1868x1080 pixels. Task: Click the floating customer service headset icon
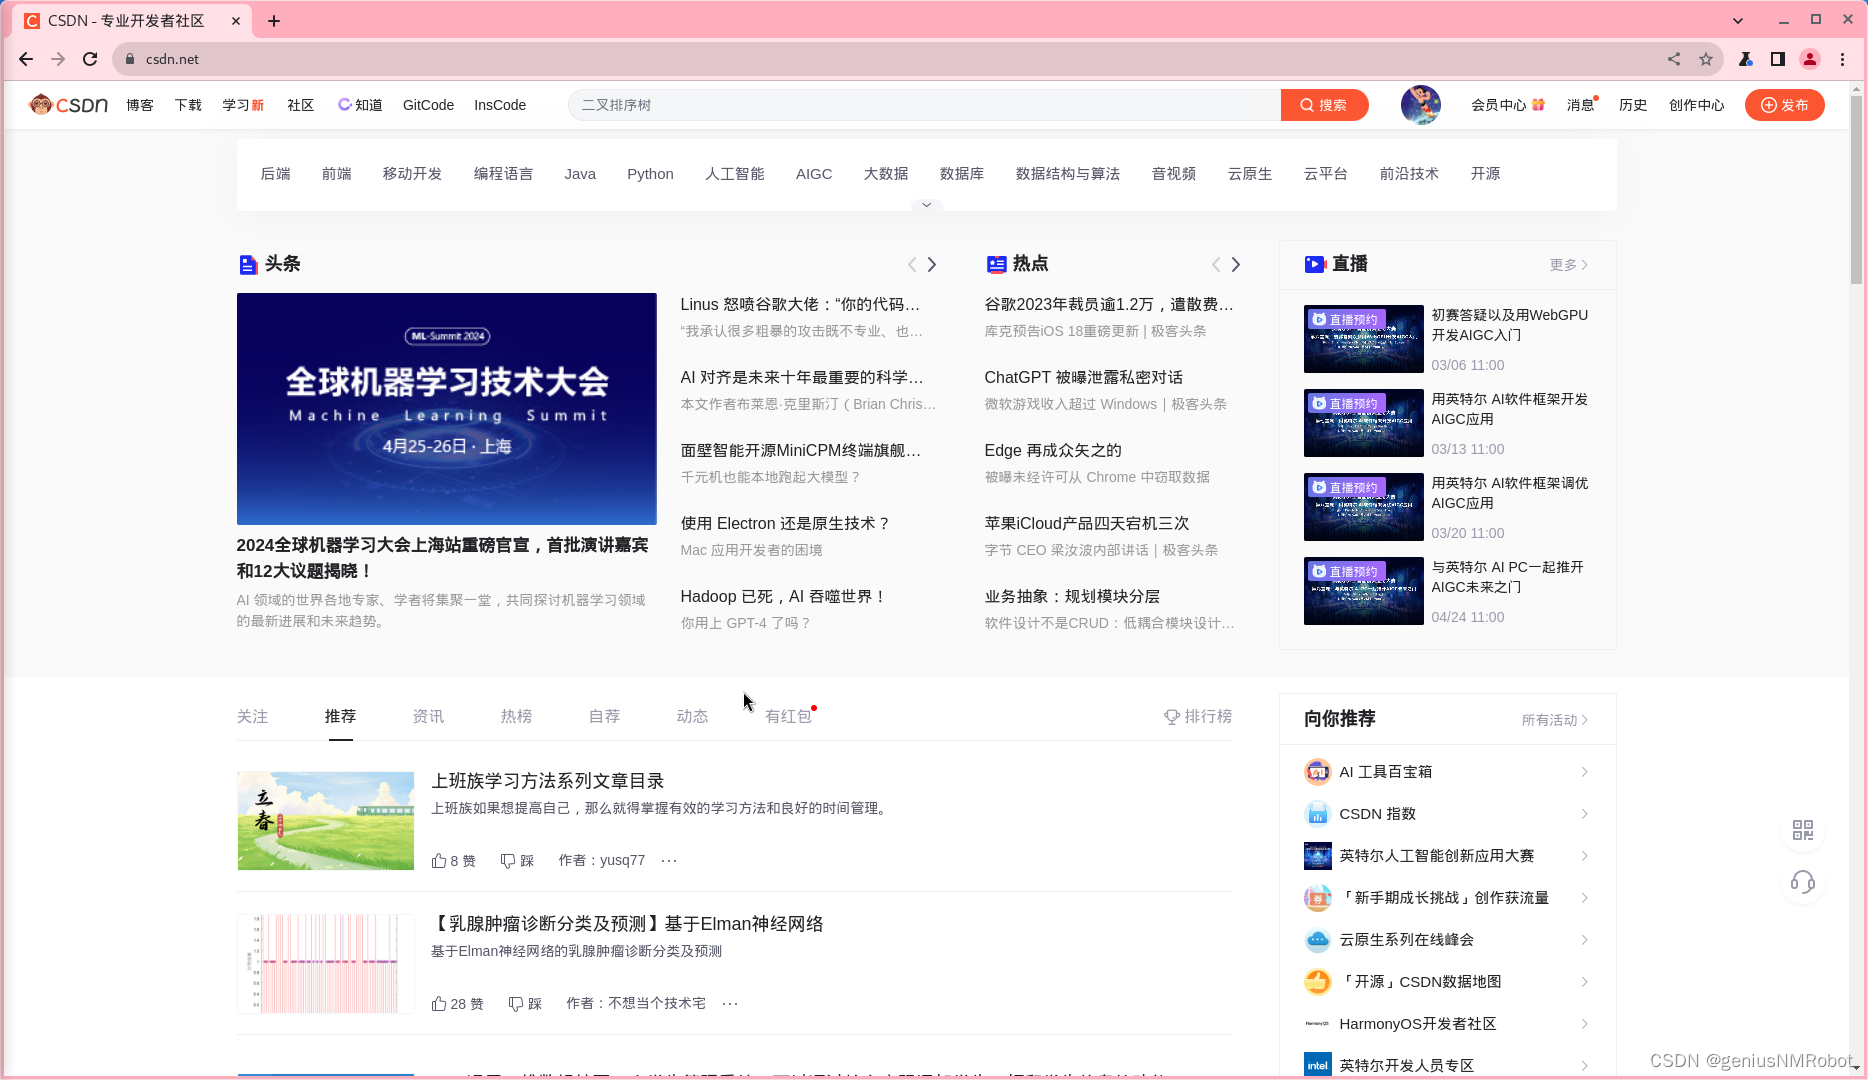[1802, 882]
